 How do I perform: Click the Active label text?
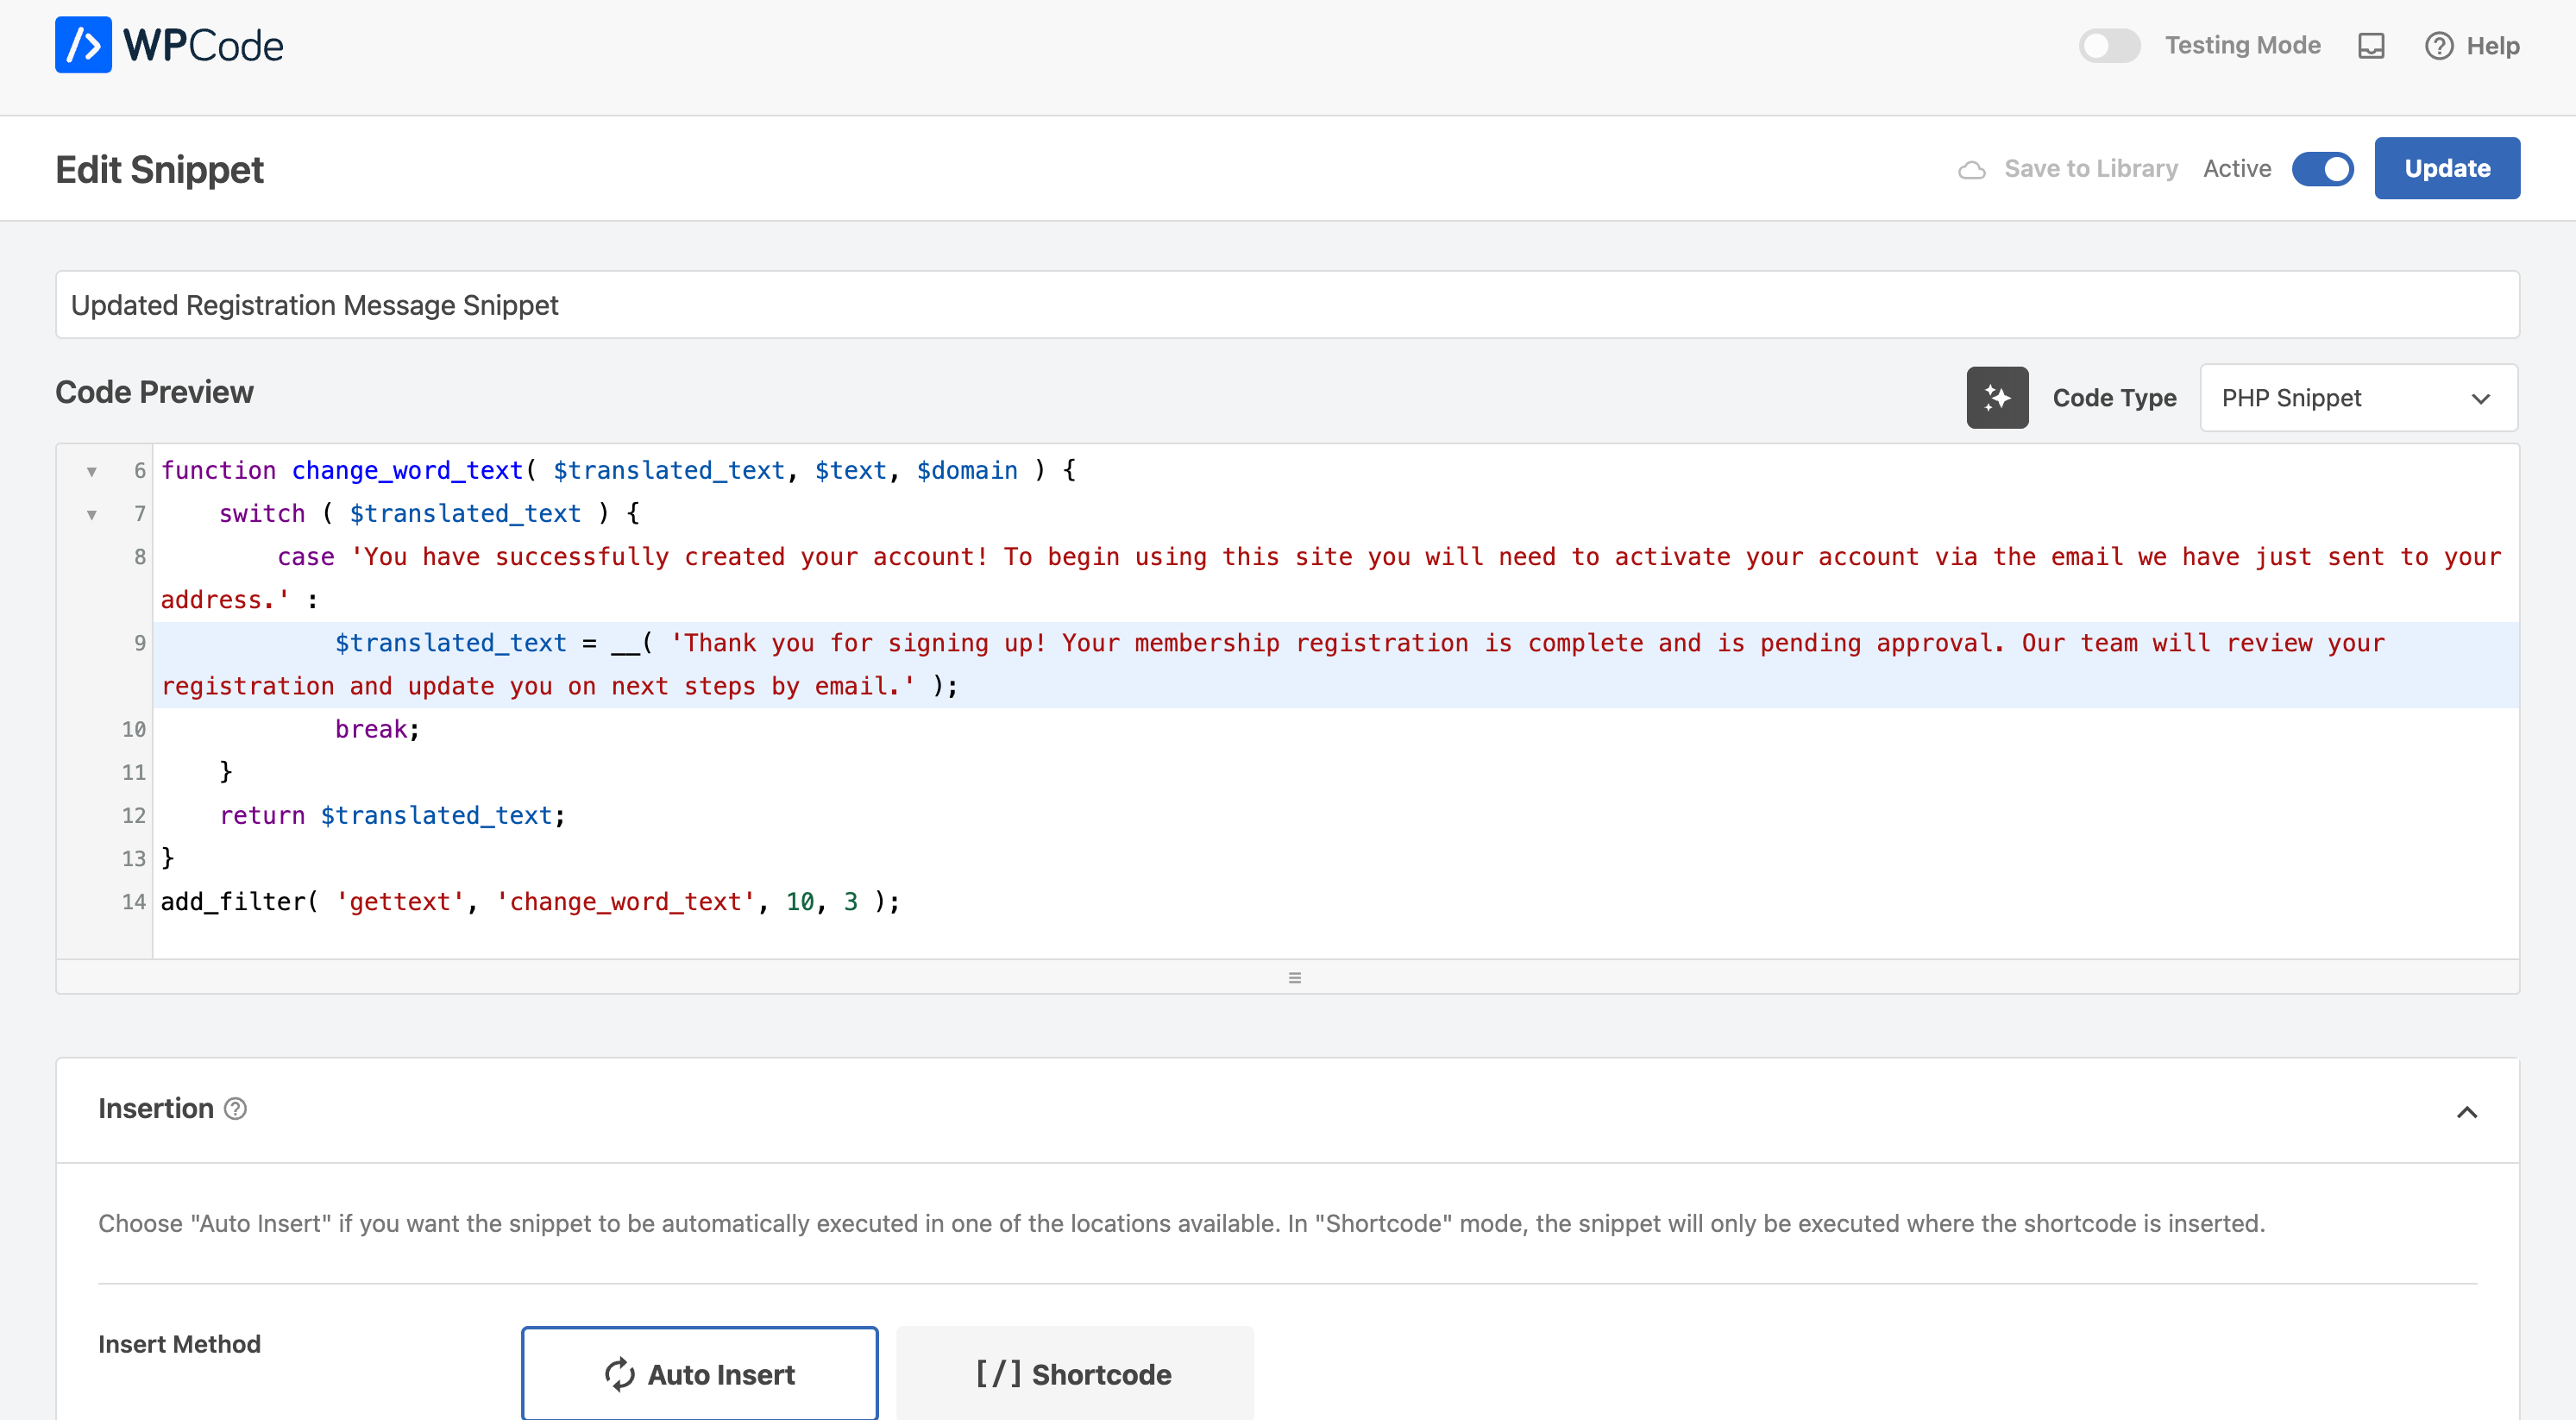click(x=2236, y=169)
